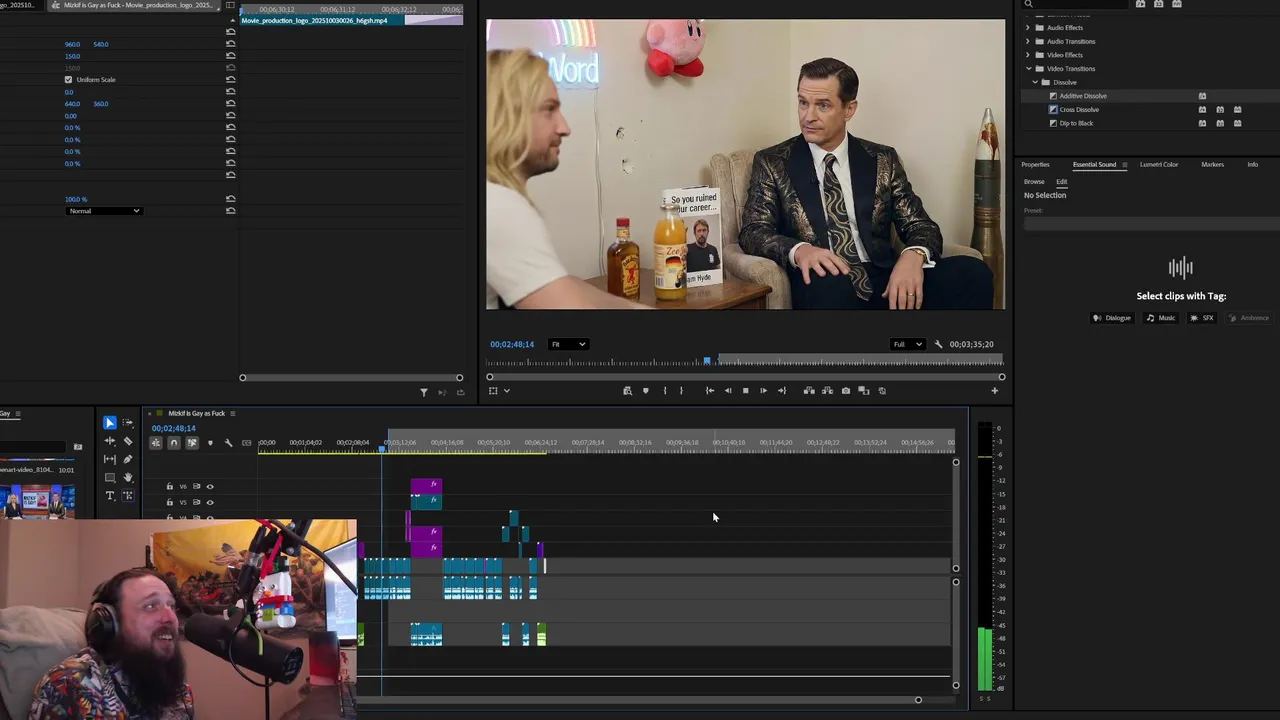Click the Comparison View button

864,391
